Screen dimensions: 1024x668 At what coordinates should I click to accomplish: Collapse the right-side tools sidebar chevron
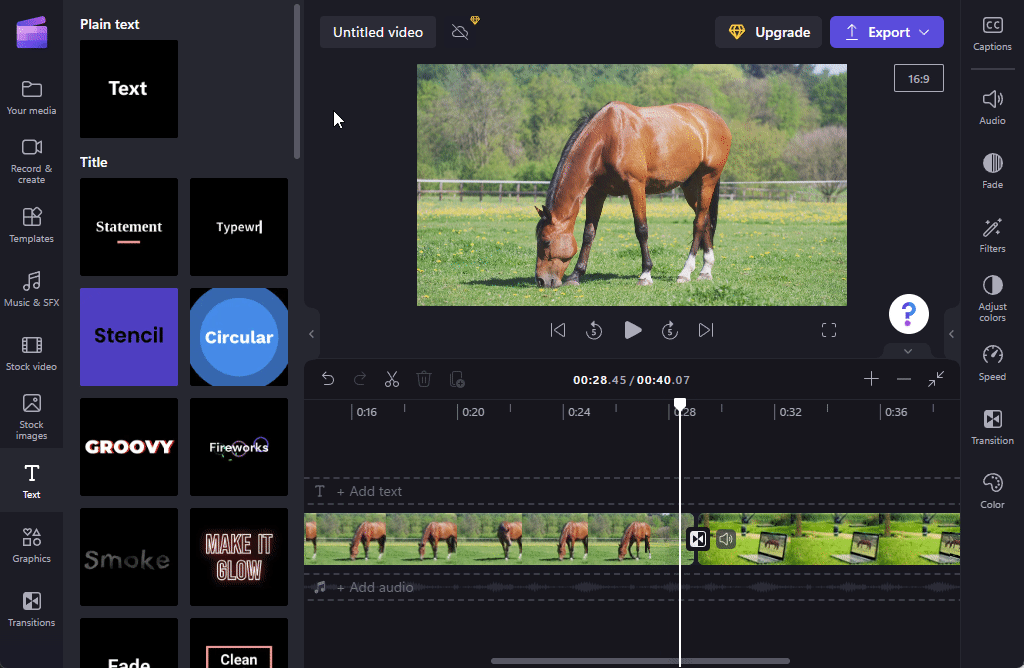(x=951, y=334)
